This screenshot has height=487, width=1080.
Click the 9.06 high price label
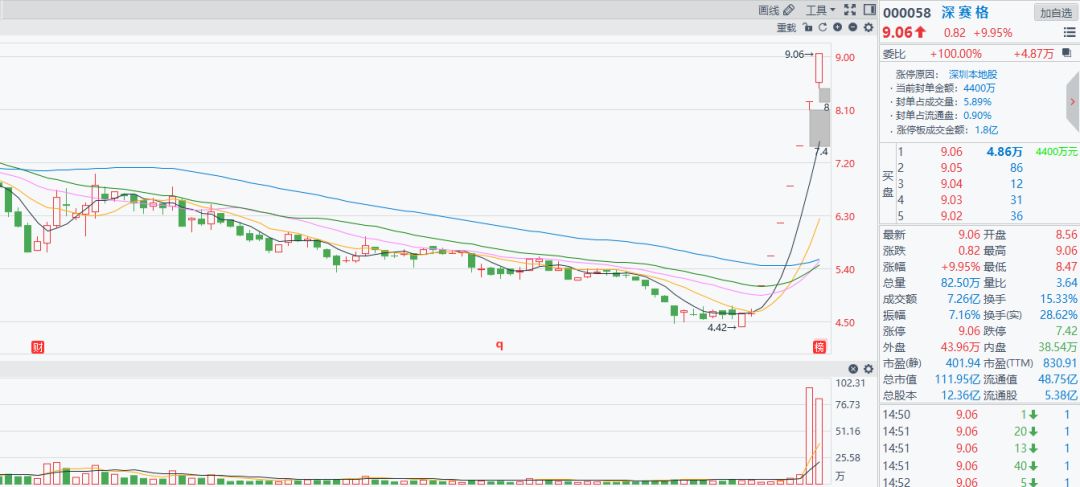(x=799, y=54)
